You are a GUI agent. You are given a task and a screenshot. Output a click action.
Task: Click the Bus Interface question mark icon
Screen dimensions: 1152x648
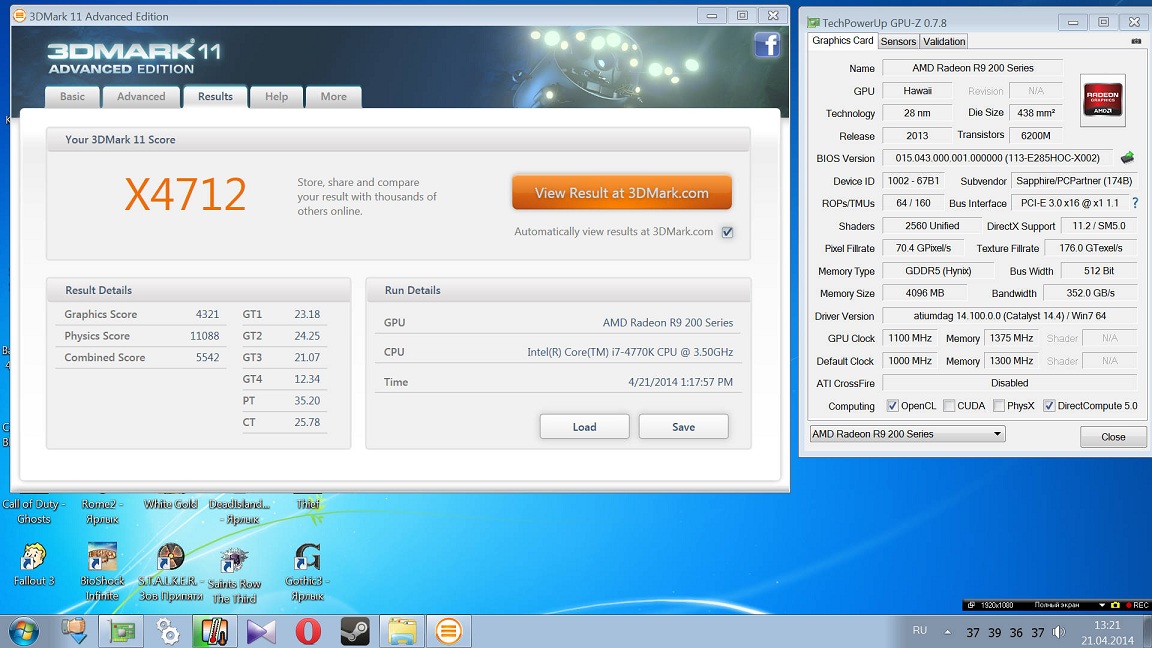pos(1135,203)
